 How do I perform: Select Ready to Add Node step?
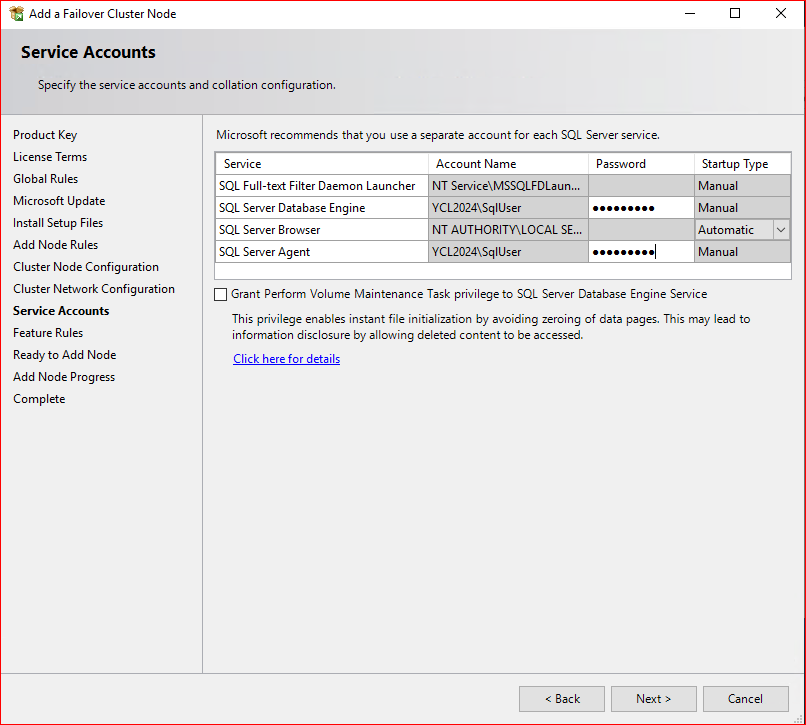pyautogui.click(x=65, y=355)
